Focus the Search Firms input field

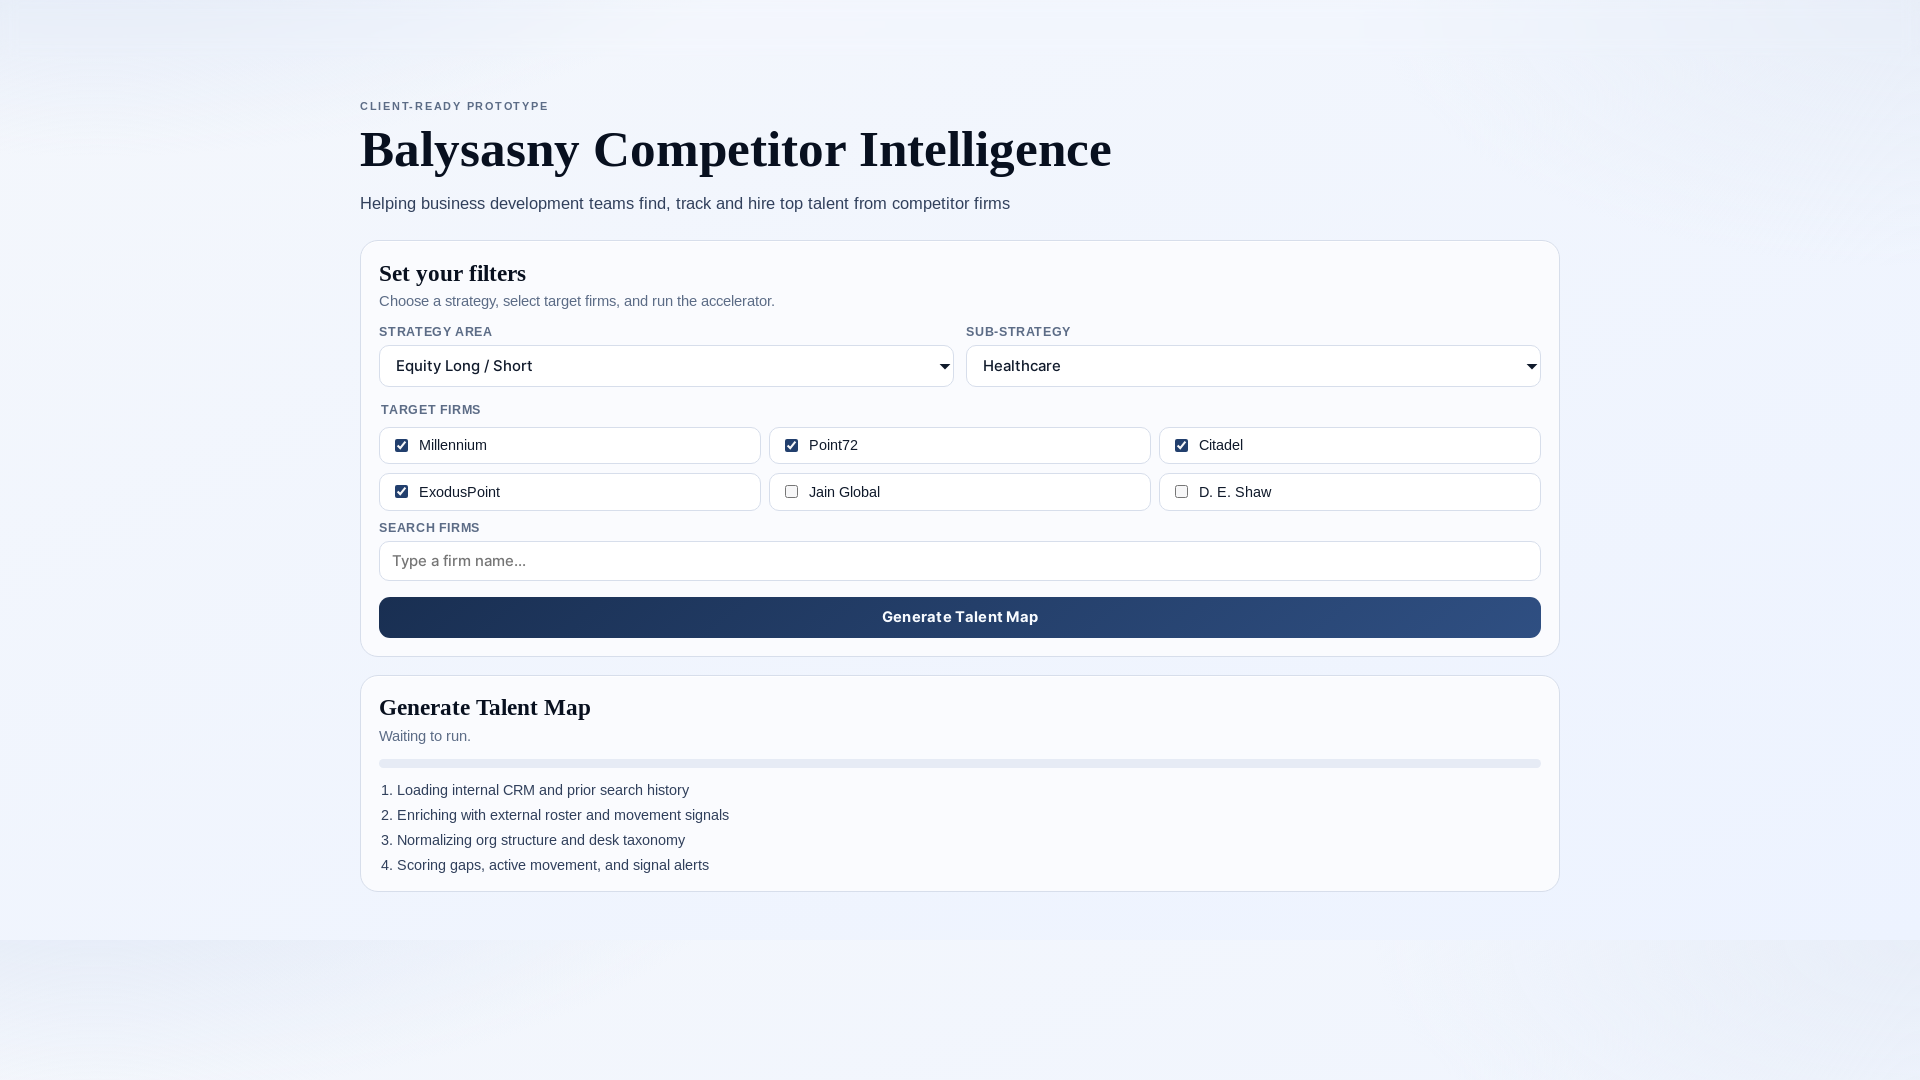pos(960,561)
